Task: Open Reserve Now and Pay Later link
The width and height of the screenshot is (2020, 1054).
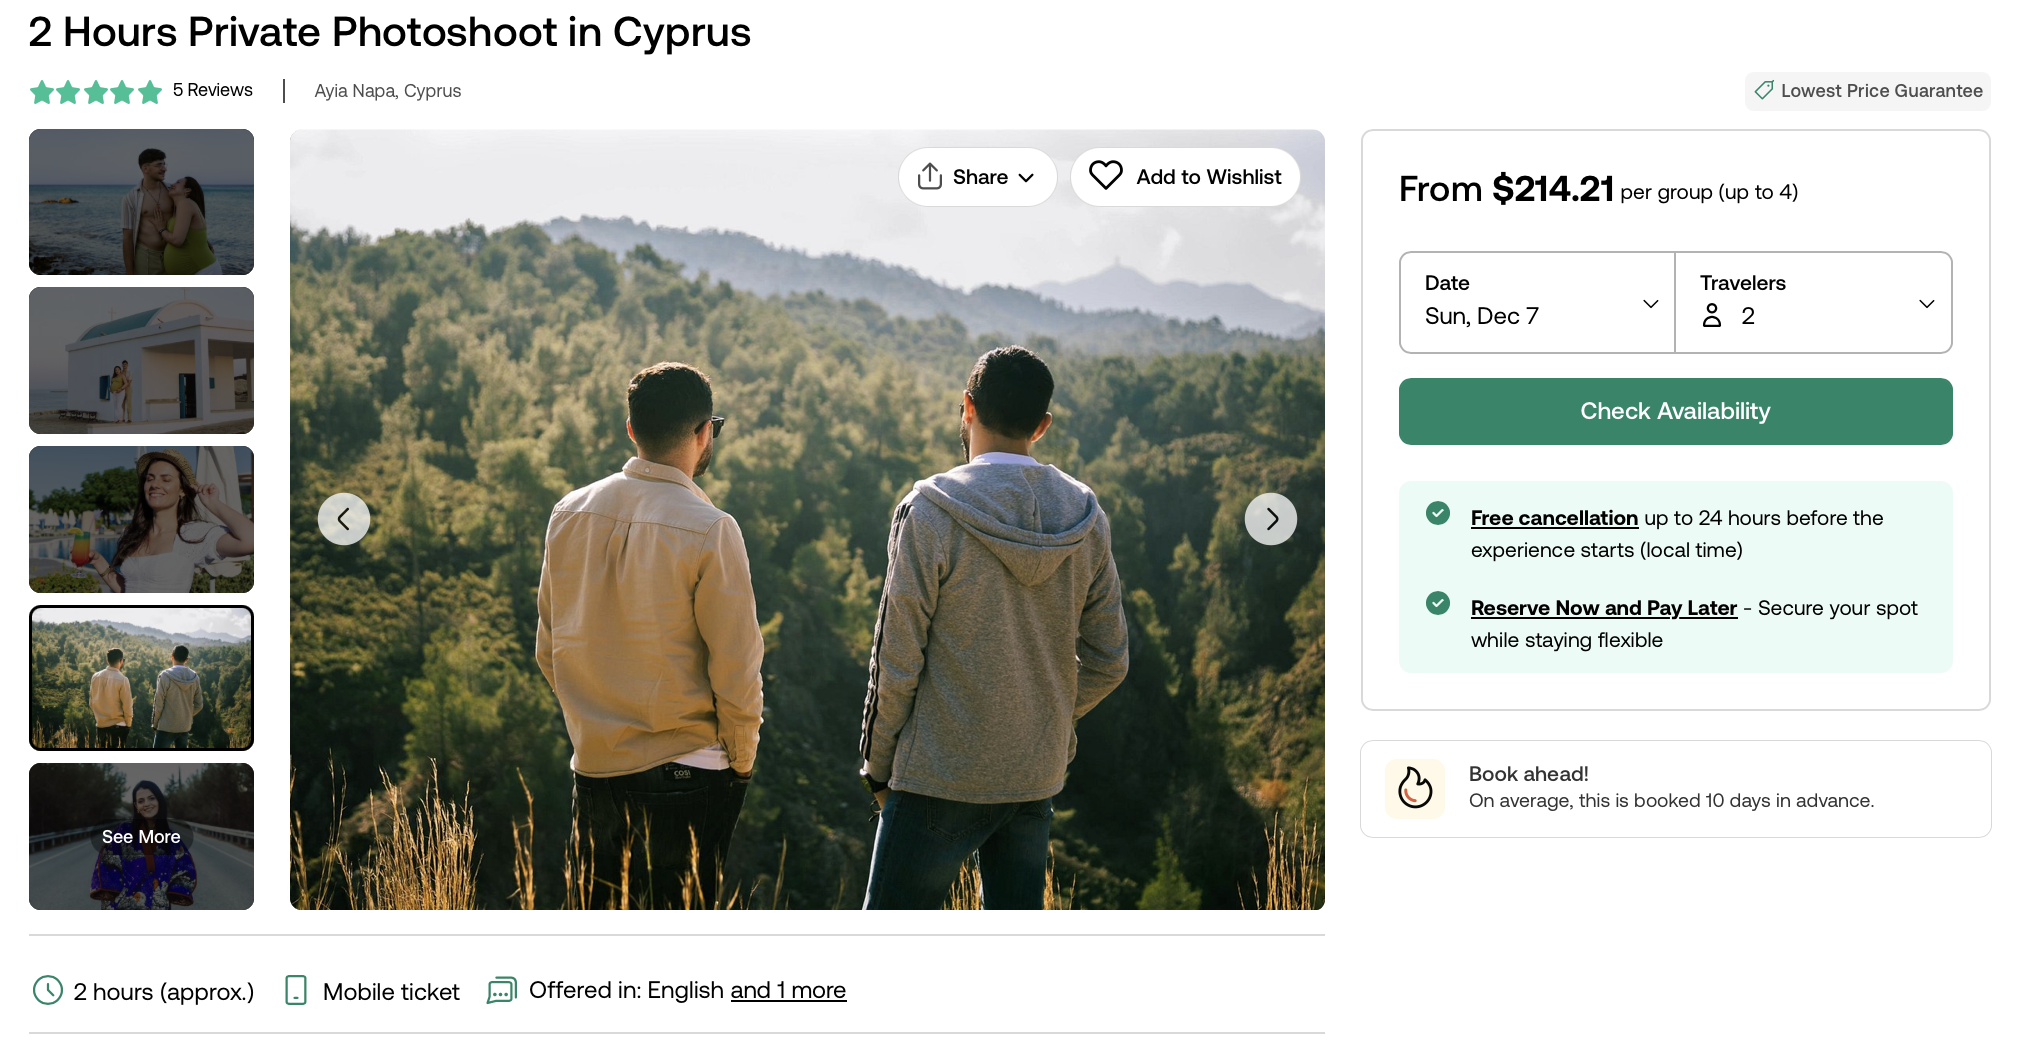Action: click(1603, 608)
